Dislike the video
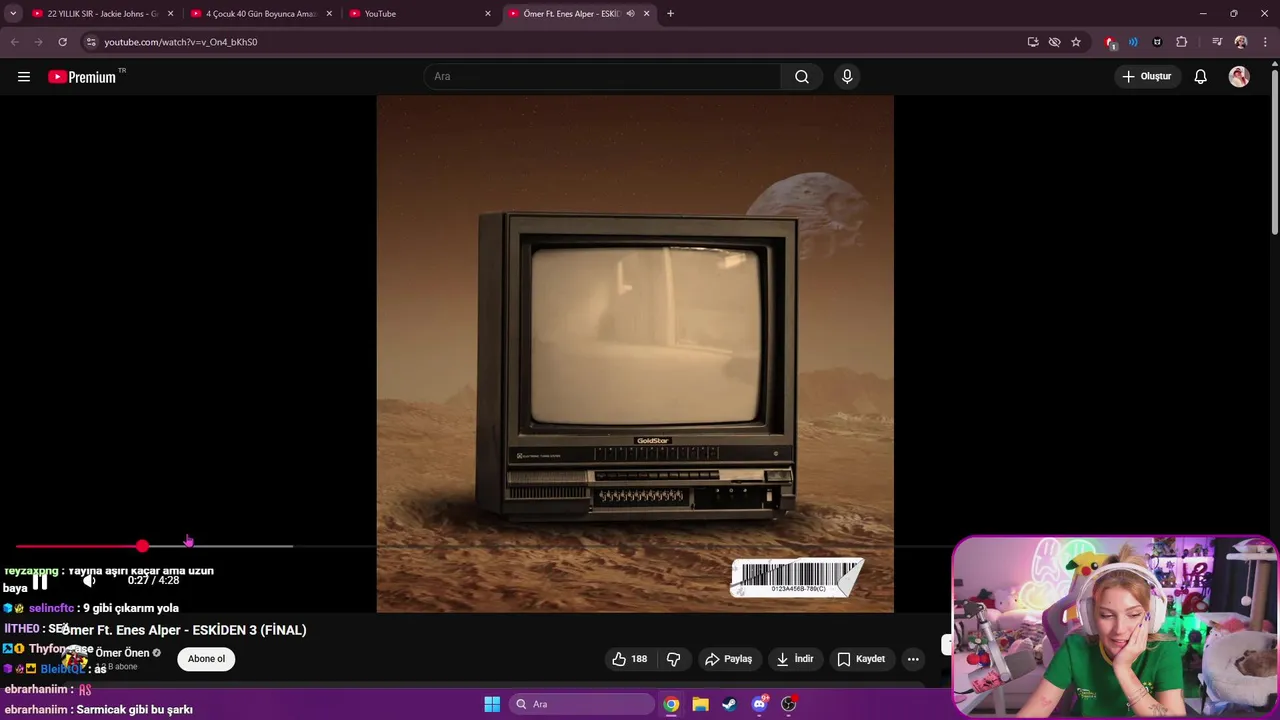Viewport: 1280px width, 720px height. click(x=673, y=659)
